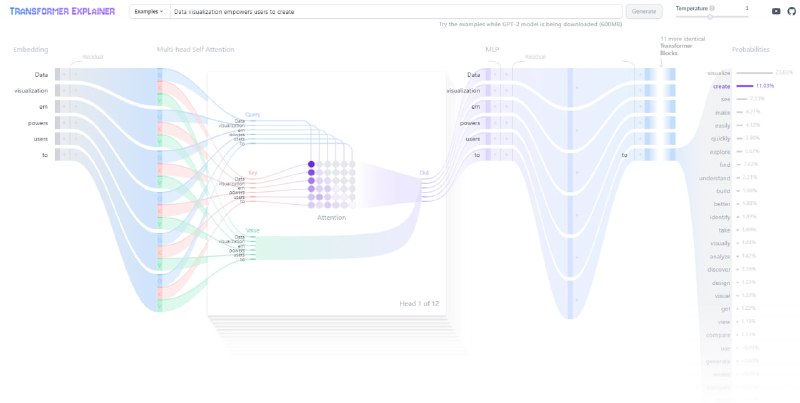Viewport: 800px width, 403px height.
Task: Click the Generate button
Action: [644, 11]
